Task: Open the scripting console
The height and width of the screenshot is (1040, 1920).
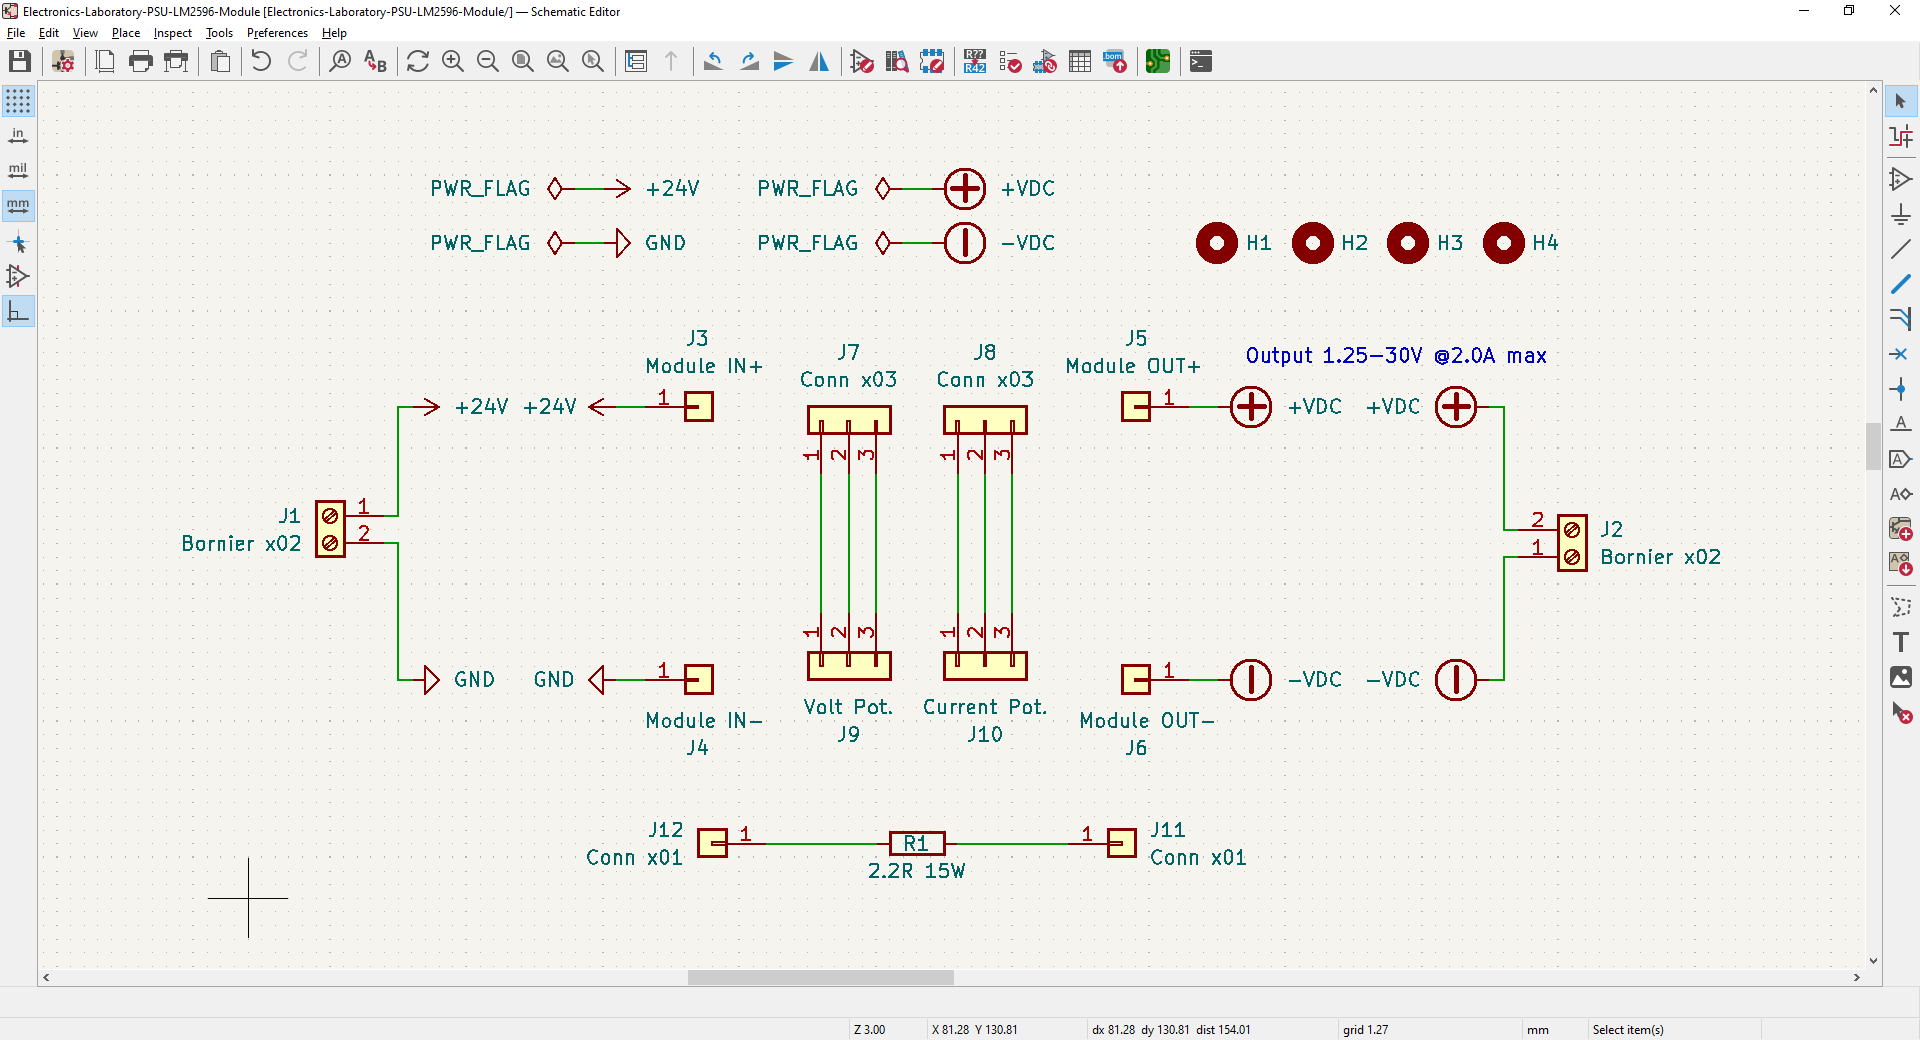Action: click(x=1201, y=61)
